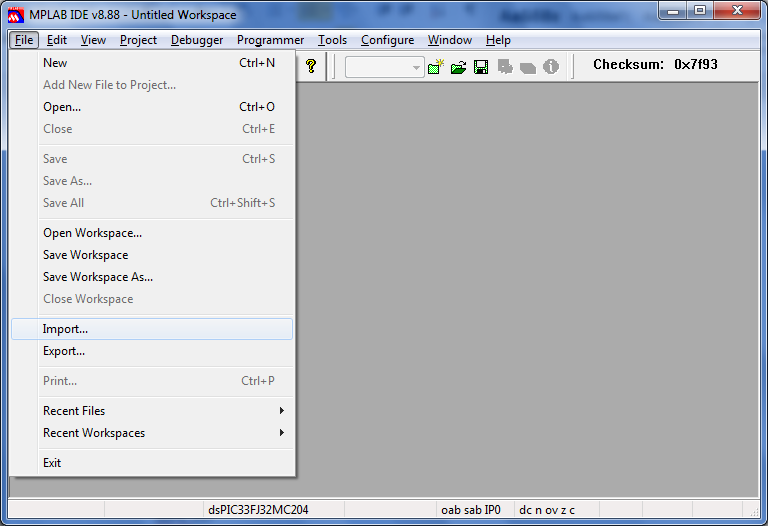Maximize the MPLAB IDE window
Screen dimensions: 768x526
pos(700,11)
